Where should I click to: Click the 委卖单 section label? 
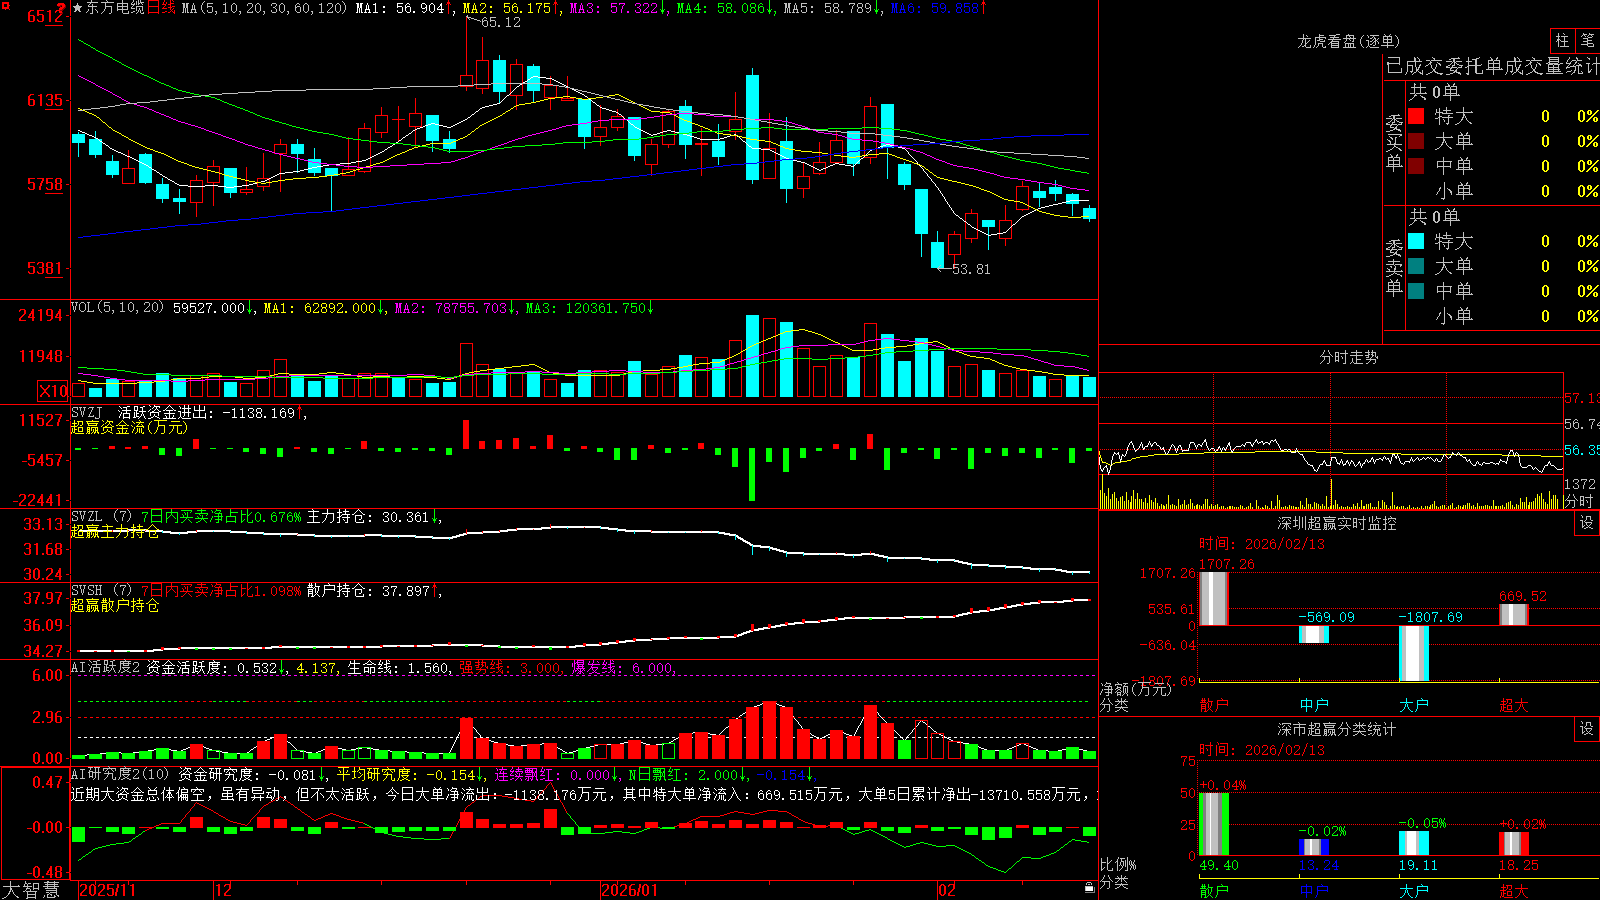[1395, 267]
